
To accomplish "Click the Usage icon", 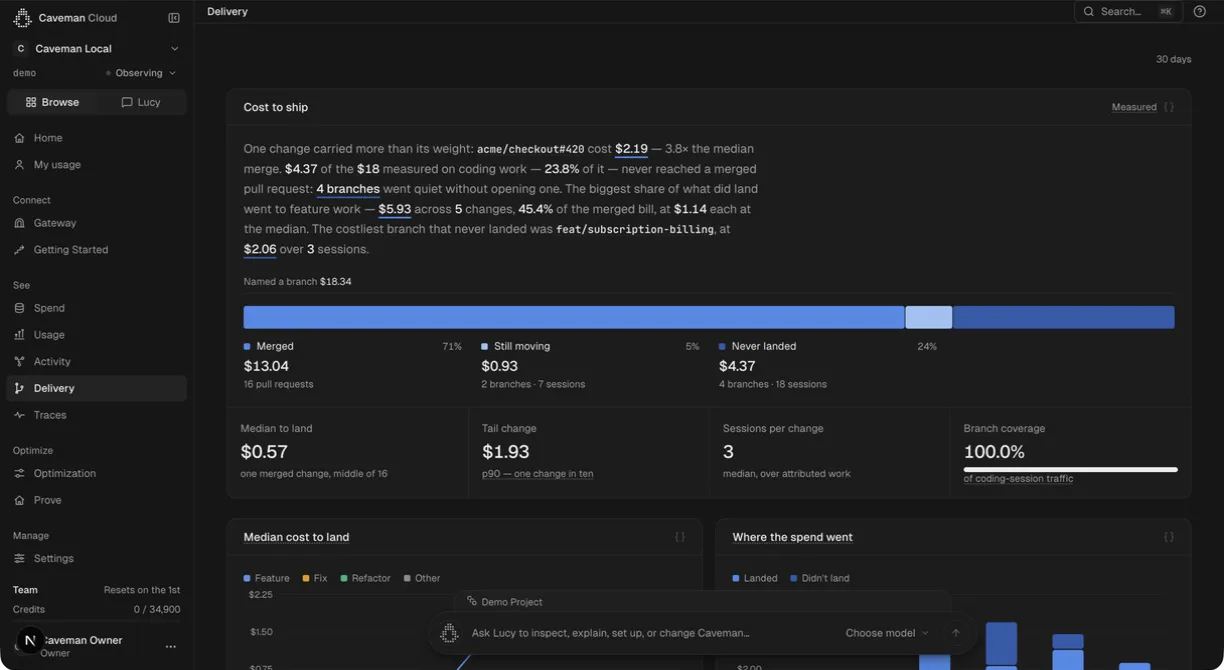I will coord(19,335).
